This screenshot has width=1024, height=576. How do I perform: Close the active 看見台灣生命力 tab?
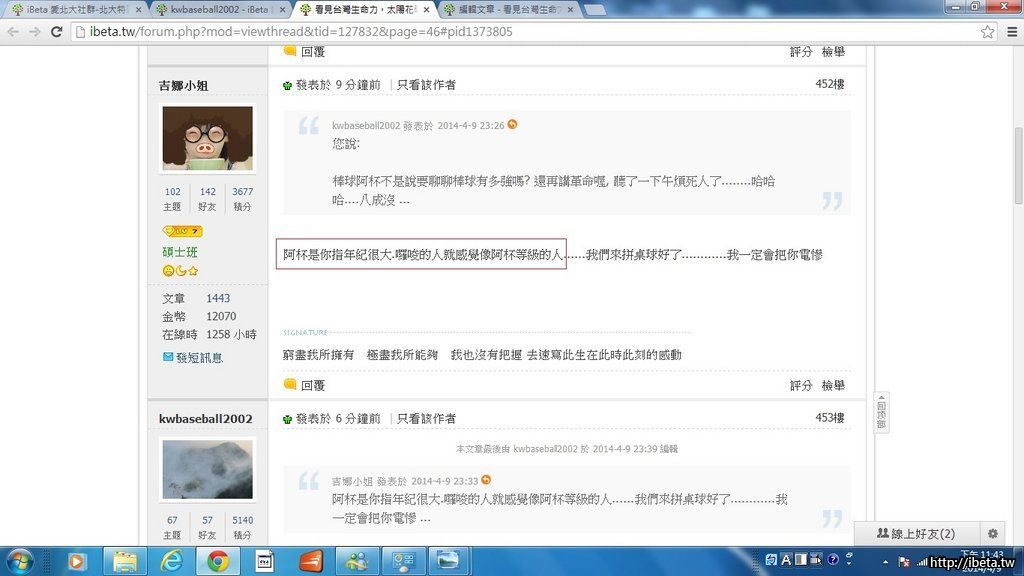427,9
